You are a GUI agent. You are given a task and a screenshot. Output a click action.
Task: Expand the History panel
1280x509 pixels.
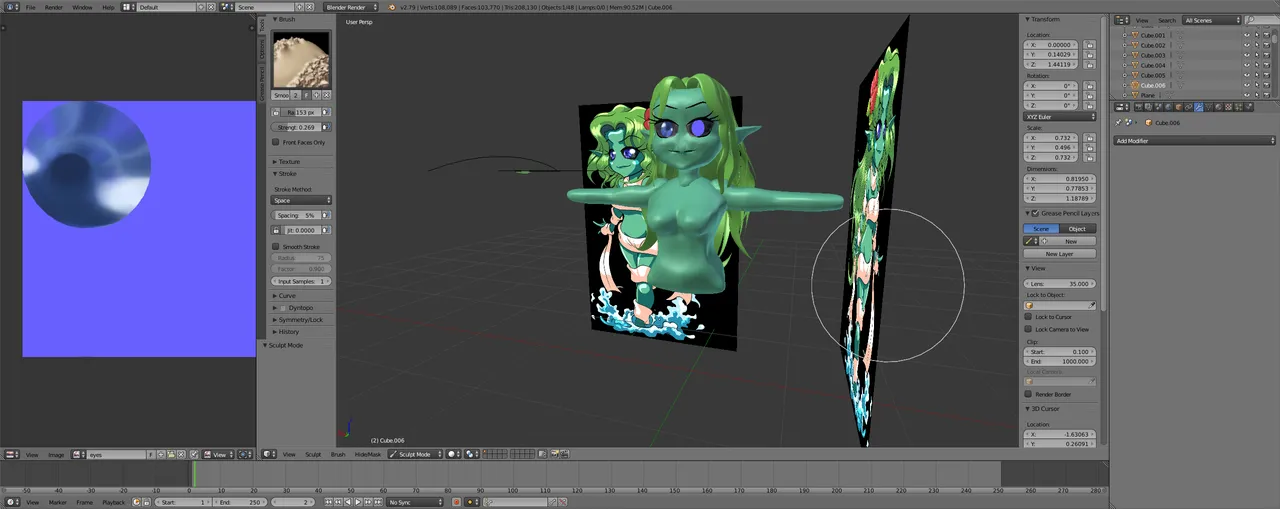pos(288,332)
